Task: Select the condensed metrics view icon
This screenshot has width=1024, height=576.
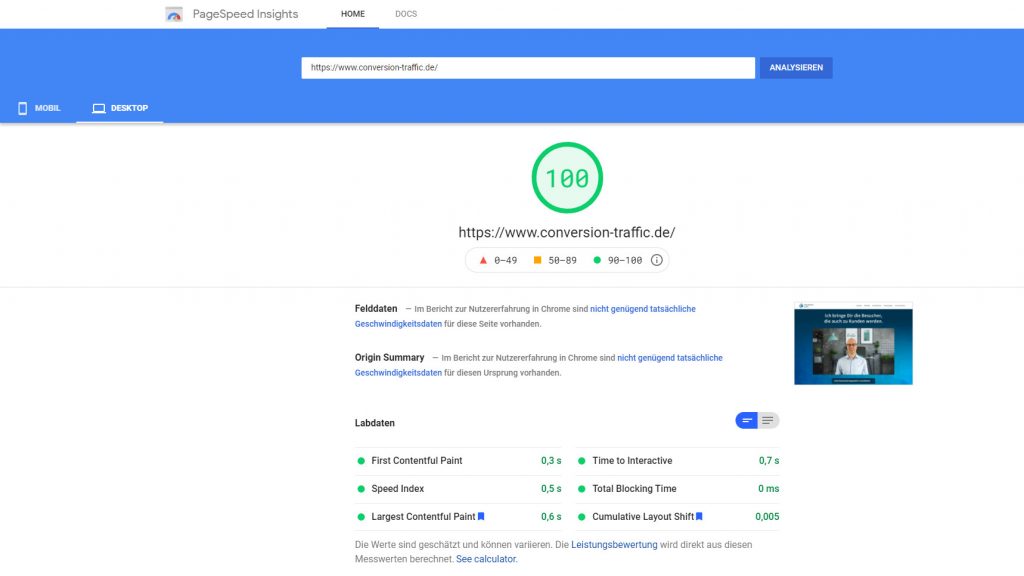Action: pos(747,420)
